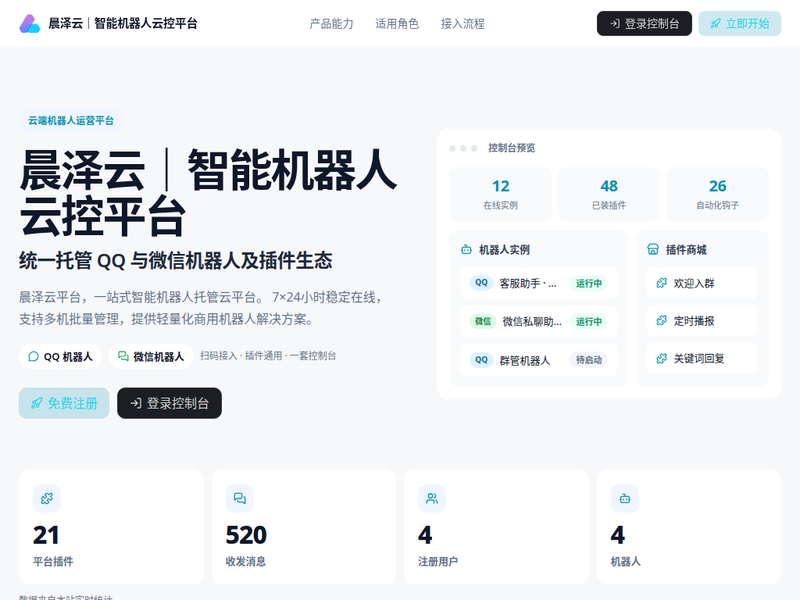Click the 48 已装插件 stat card
The image size is (800, 600).
click(x=609, y=194)
